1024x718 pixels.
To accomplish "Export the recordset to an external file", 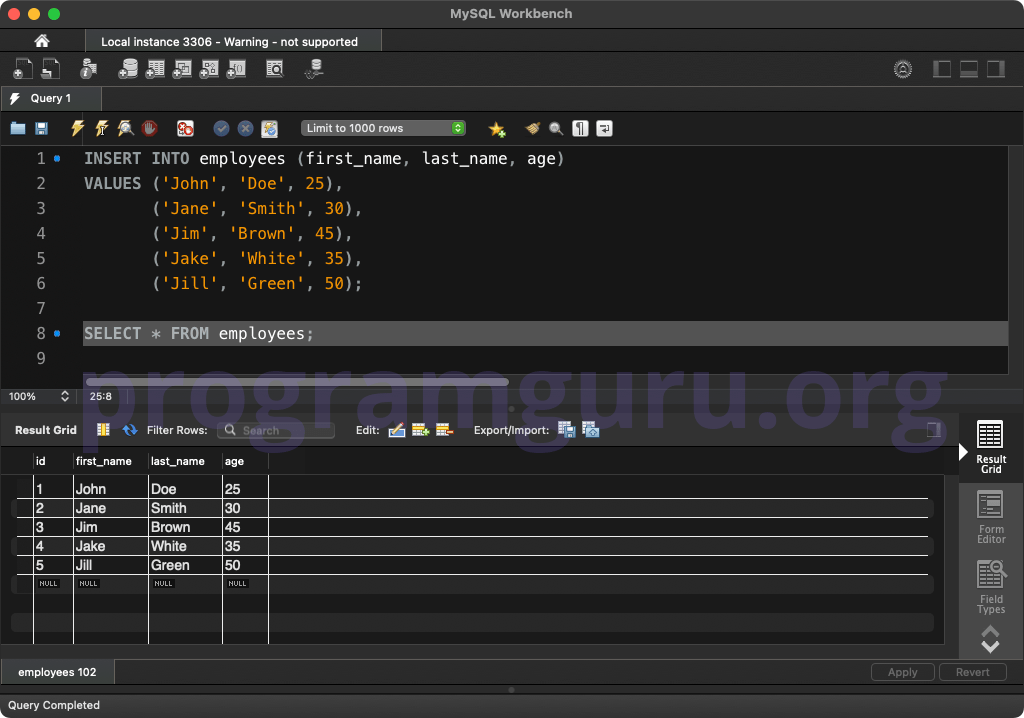I will coord(566,430).
